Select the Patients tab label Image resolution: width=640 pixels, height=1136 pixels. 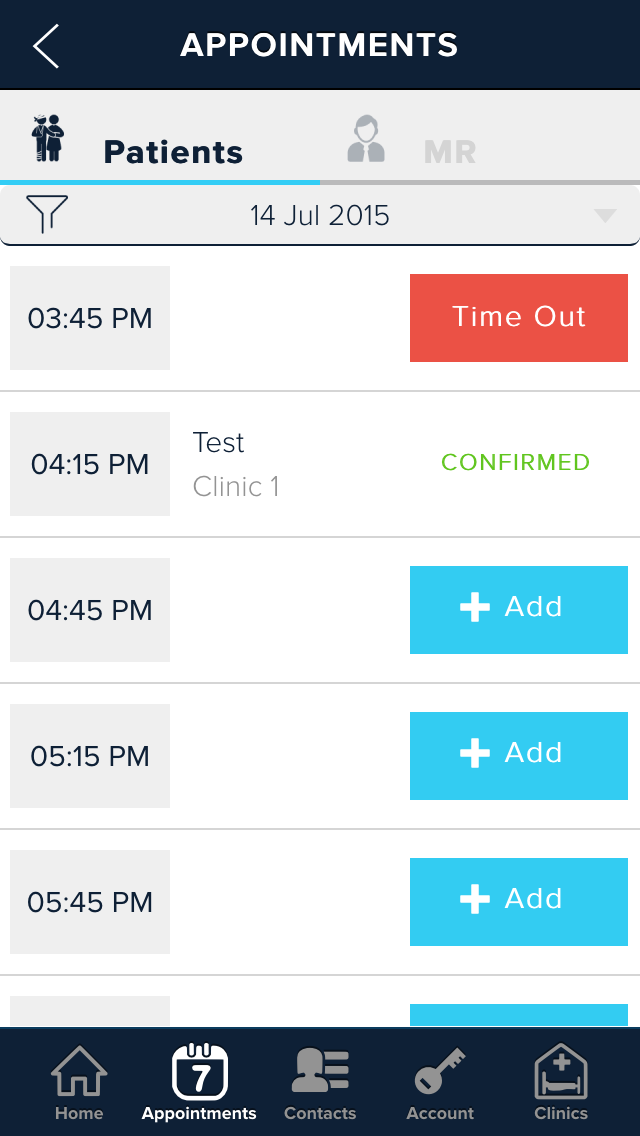point(173,152)
